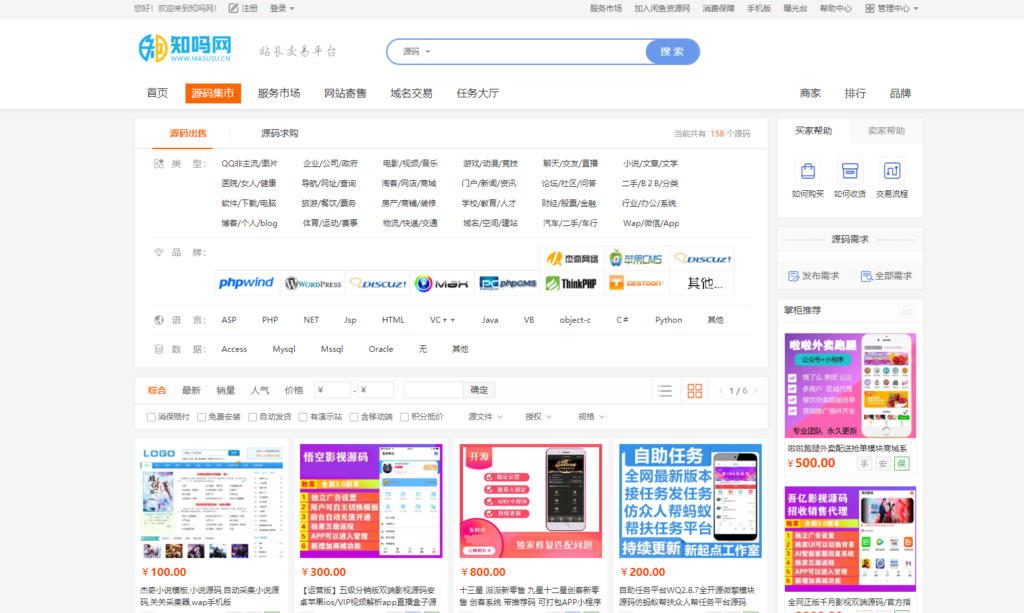This screenshot has height=613, width=1024.
Task: Open the 交易流程 process icon
Action: (891, 170)
